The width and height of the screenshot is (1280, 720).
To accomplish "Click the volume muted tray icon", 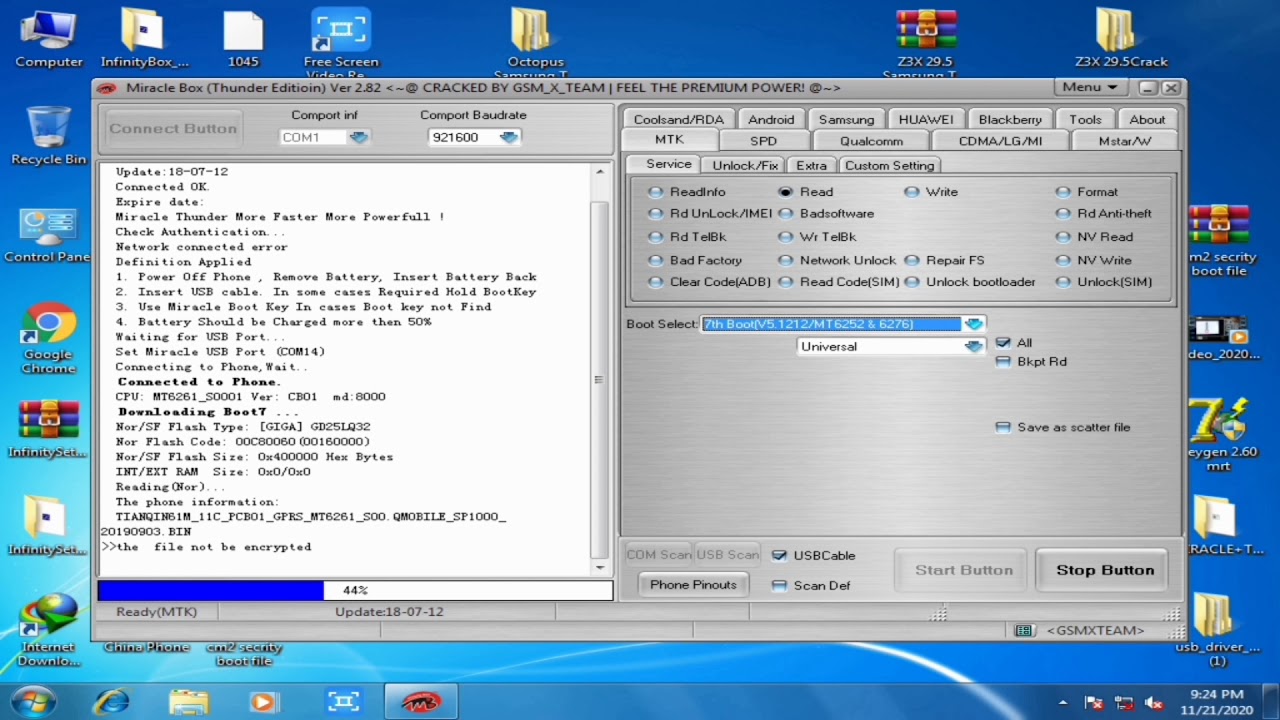I will pos(1153,703).
